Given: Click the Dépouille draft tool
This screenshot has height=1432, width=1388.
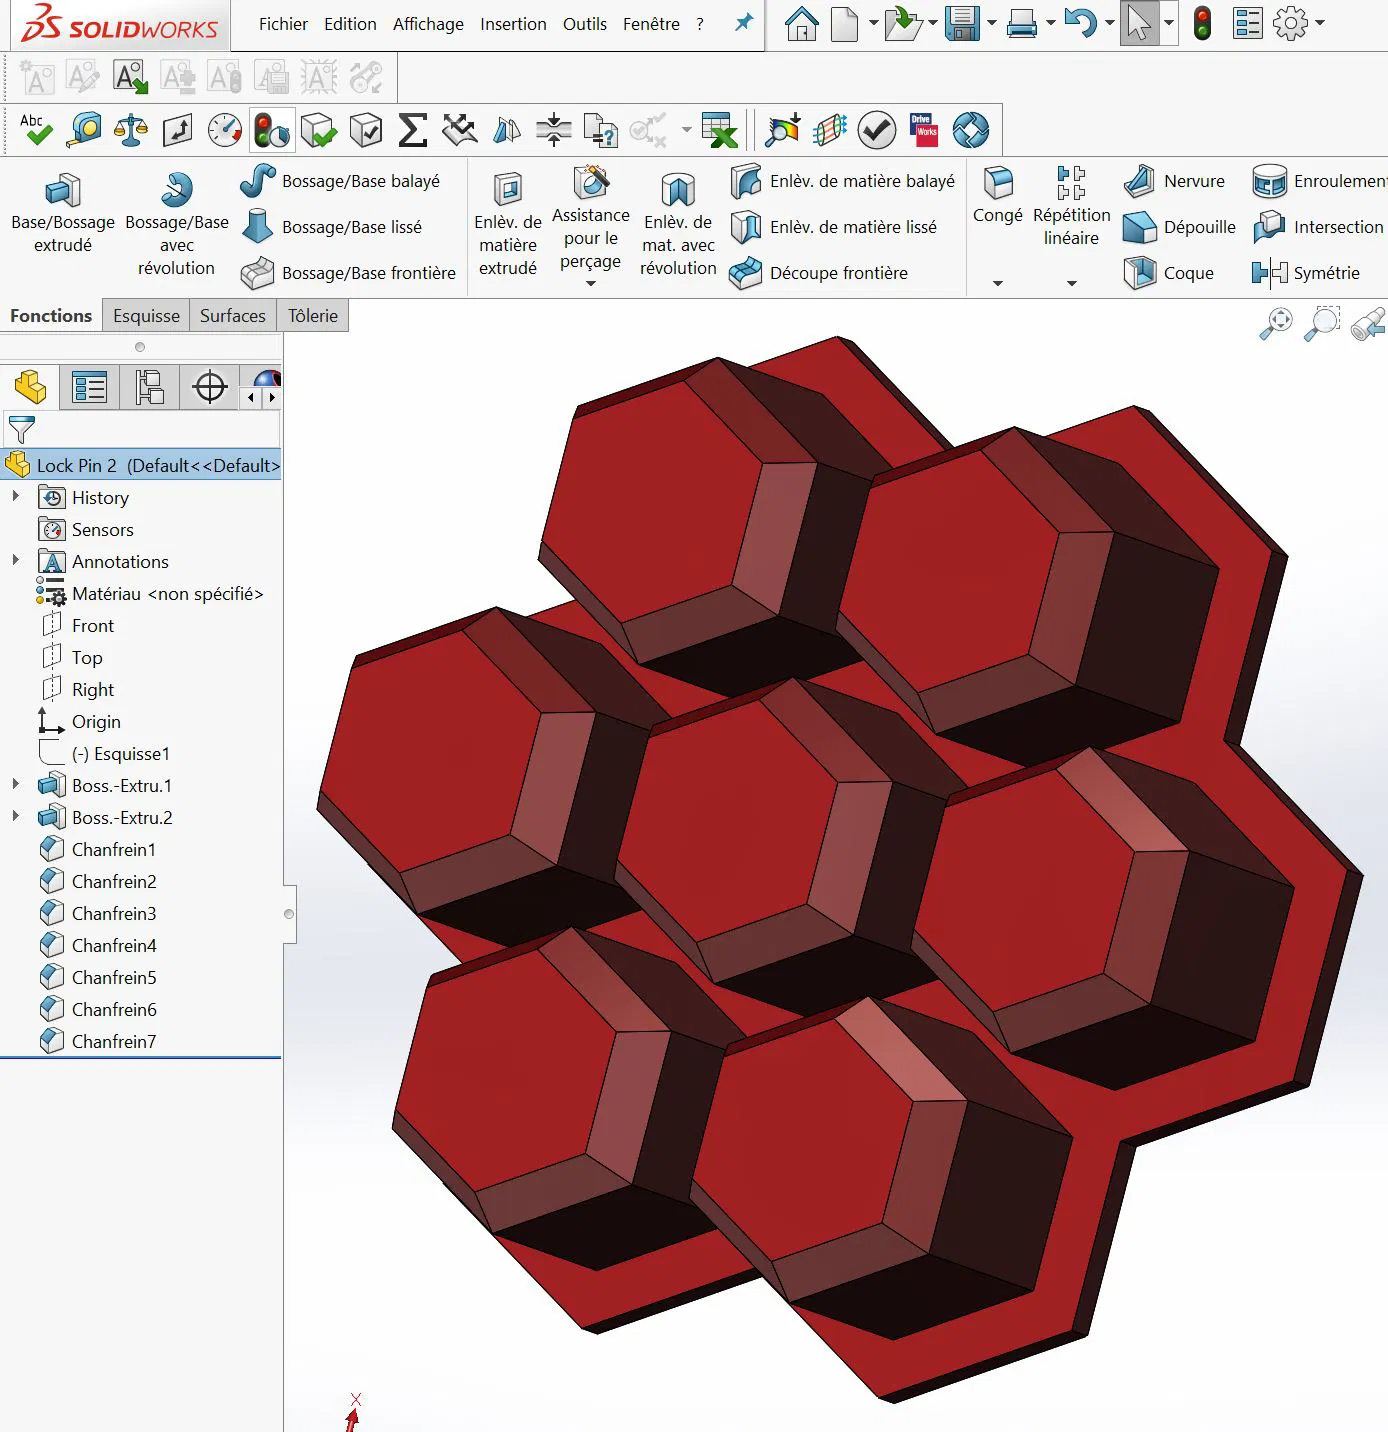Looking at the screenshot, I should pyautogui.click(x=1179, y=227).
